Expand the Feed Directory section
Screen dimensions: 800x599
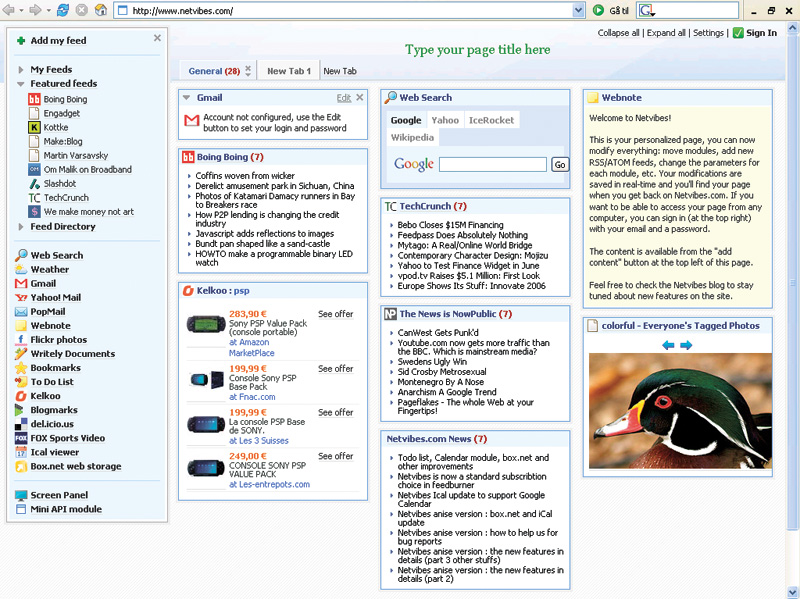click(x=22, y=227)
